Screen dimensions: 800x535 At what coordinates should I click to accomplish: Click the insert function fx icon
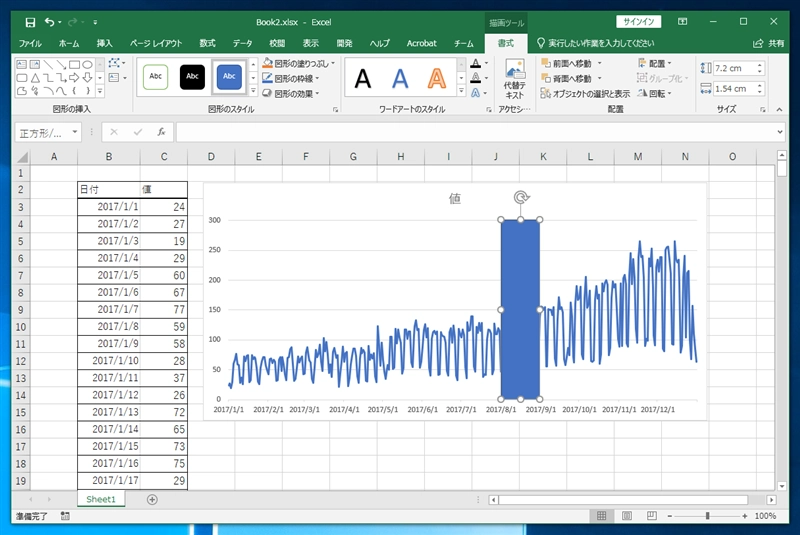coord(161,132)
